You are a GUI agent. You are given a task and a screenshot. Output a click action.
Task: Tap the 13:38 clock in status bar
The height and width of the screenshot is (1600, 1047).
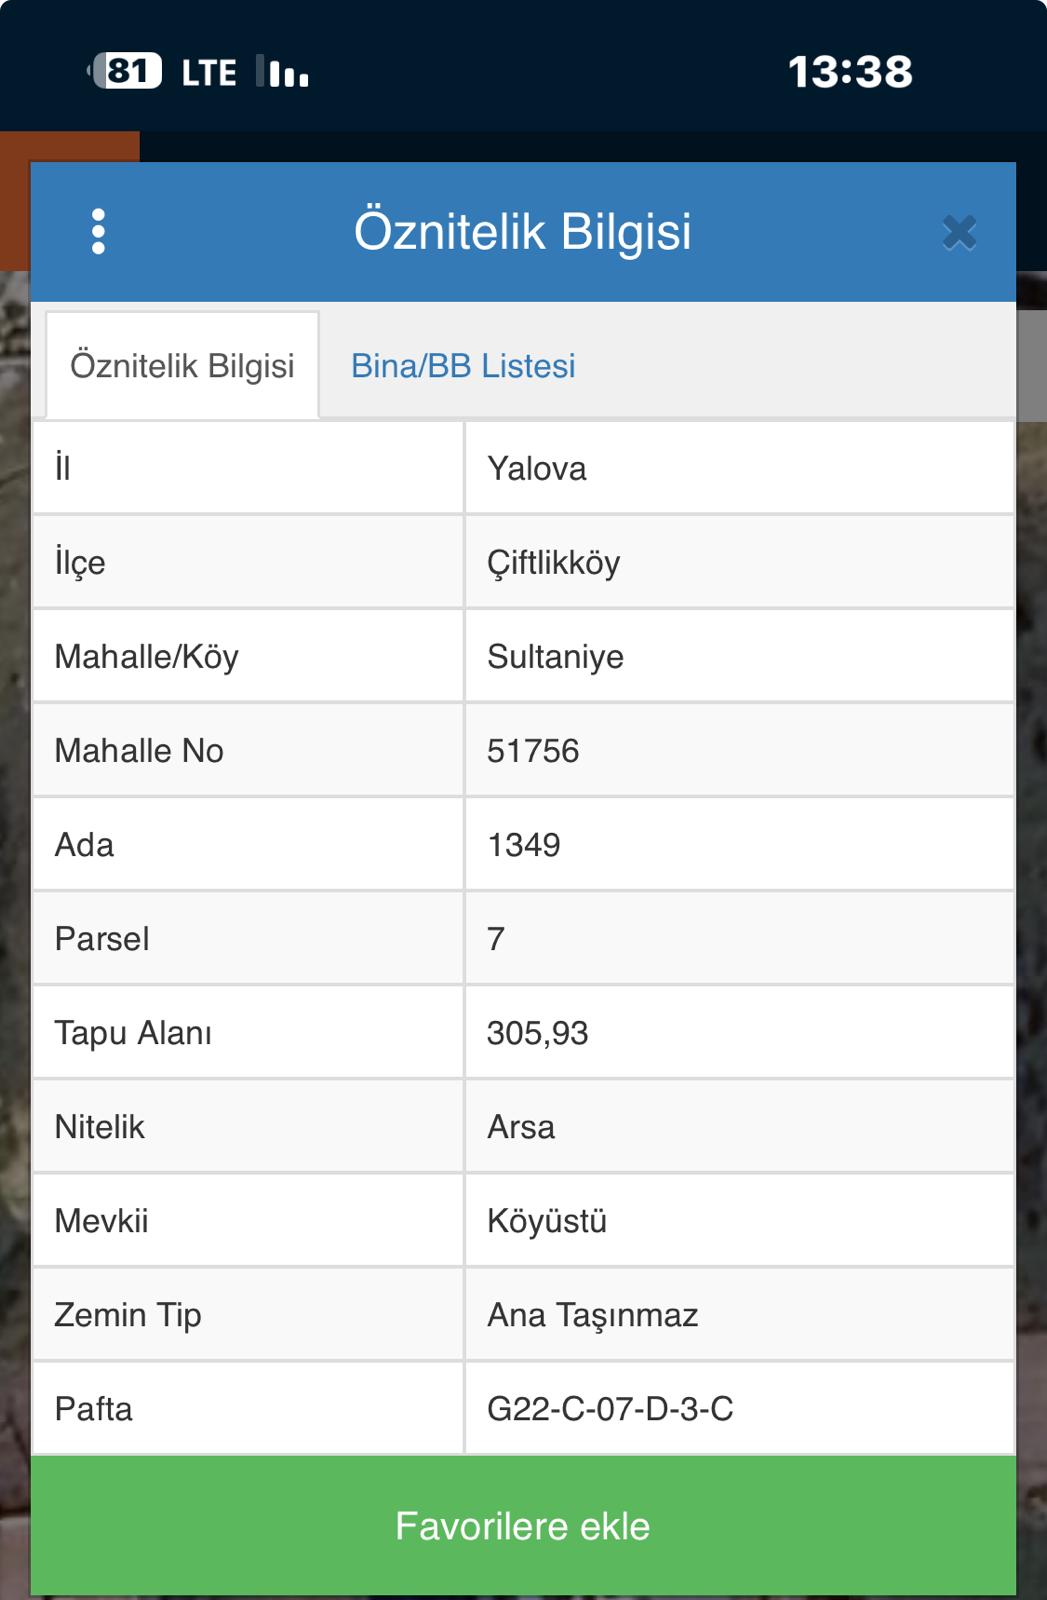point(850,72)
